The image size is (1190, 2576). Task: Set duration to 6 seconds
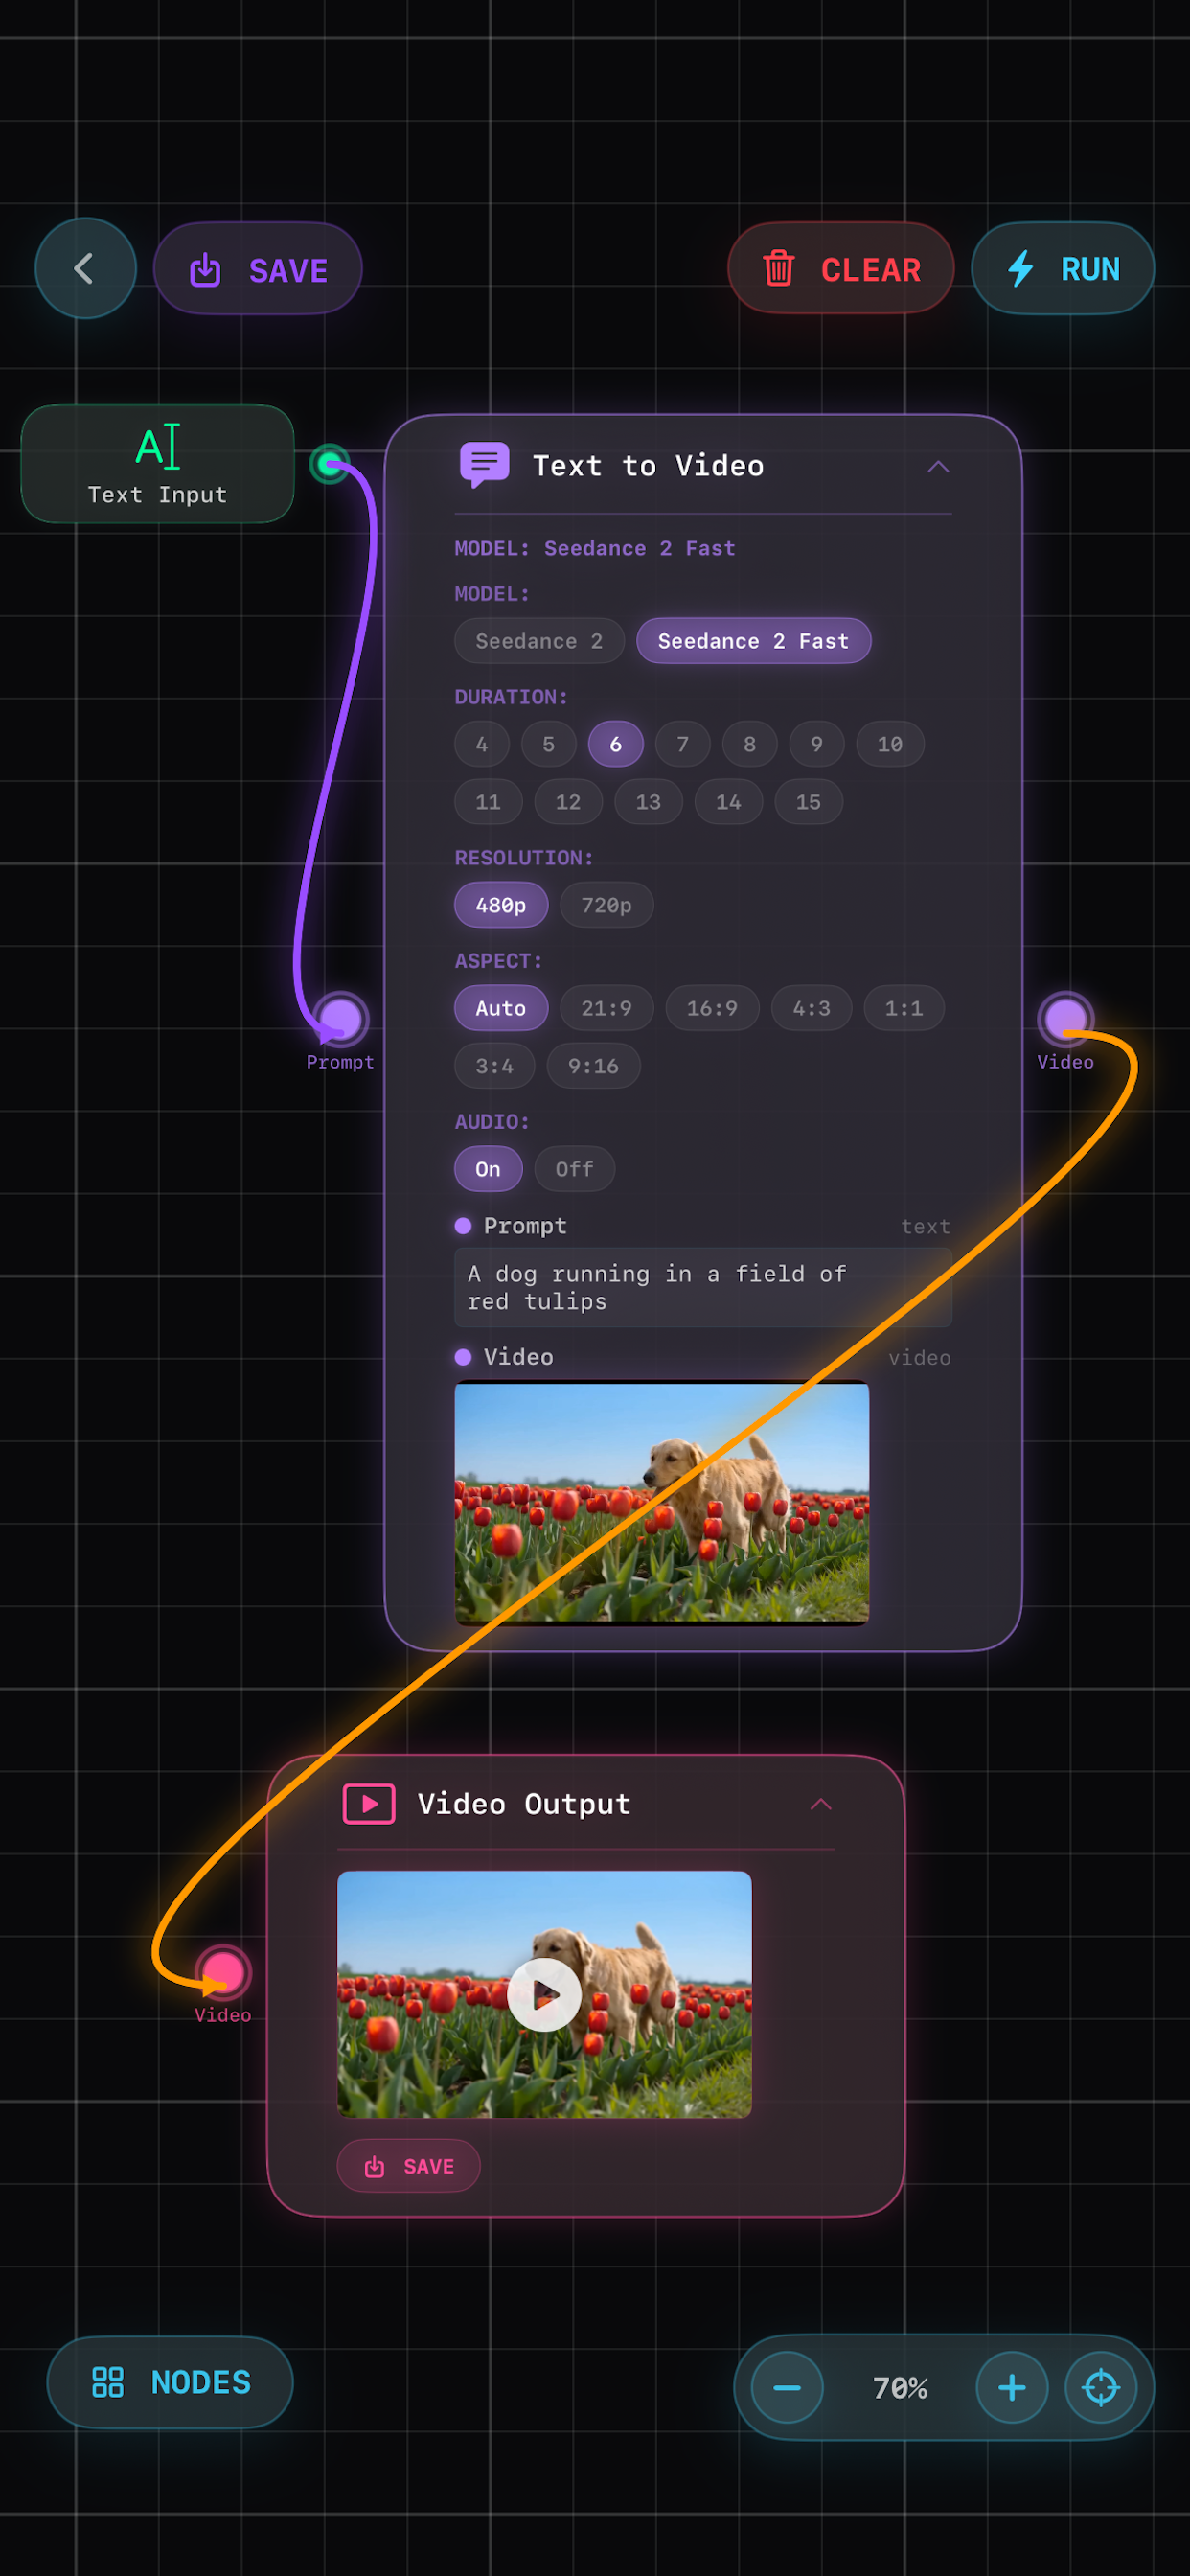(x=616, y=744)
